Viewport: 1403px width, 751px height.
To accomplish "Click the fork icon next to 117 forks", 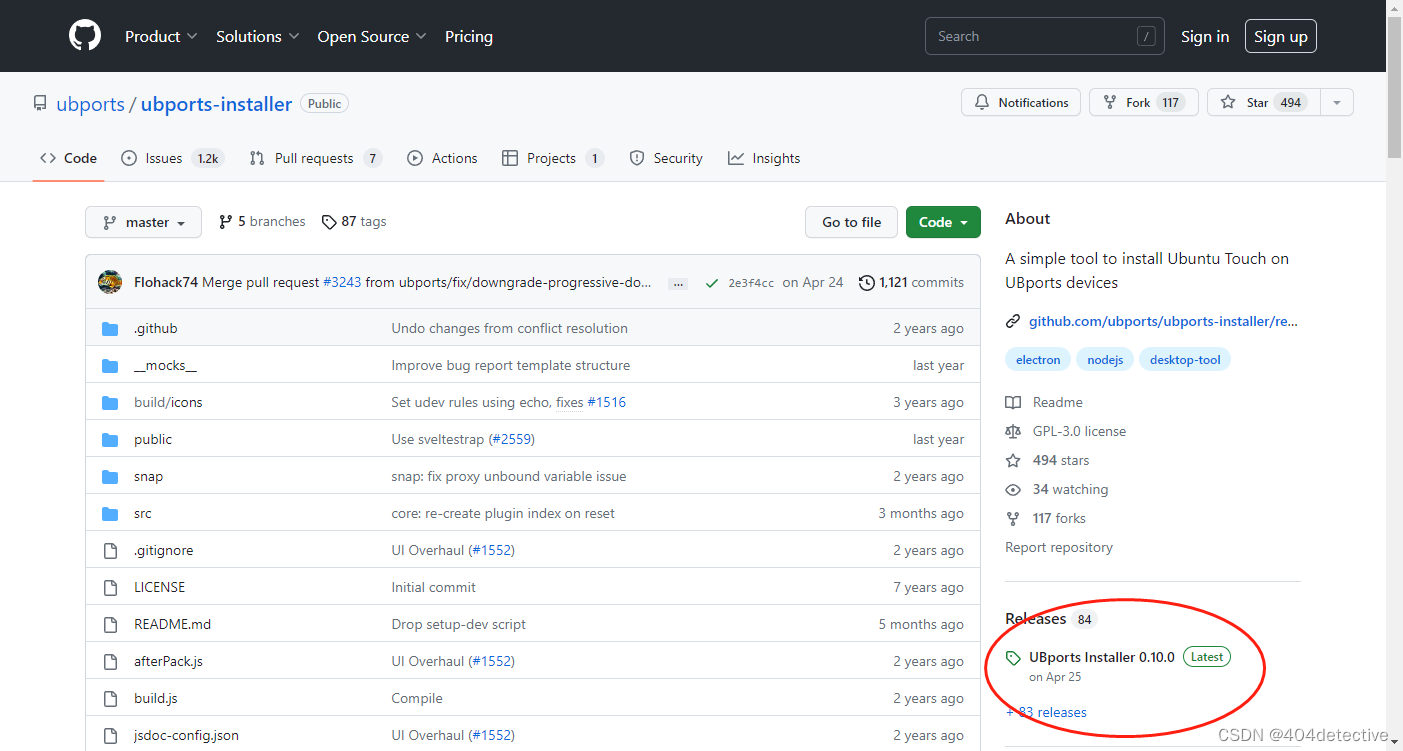I will point(1013,518).
